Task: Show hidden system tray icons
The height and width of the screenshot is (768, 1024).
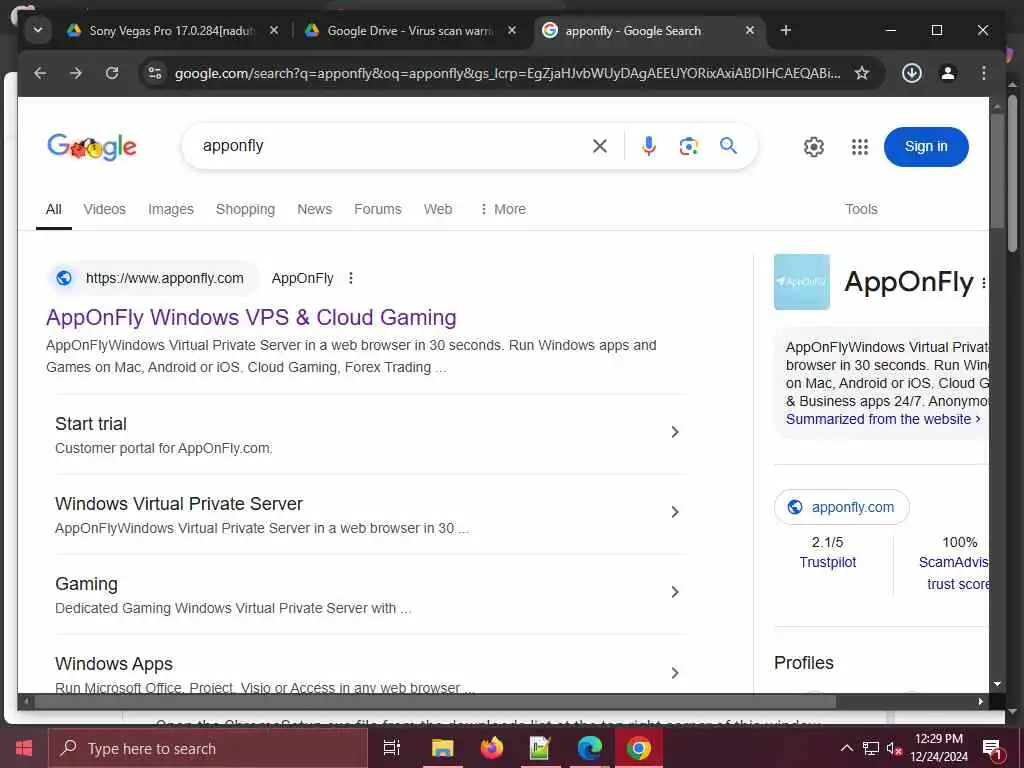Action: [846, 748]
